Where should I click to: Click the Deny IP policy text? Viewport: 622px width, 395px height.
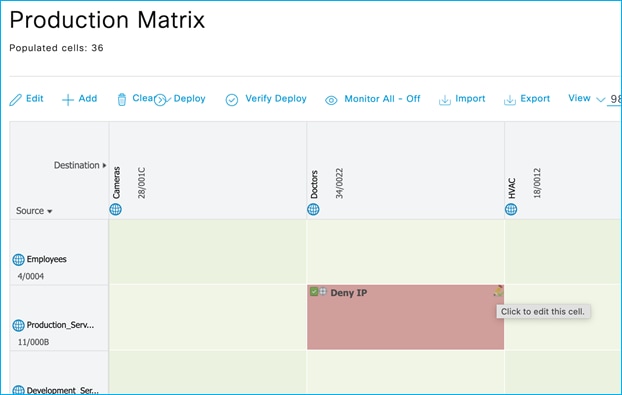(x=349, y=293)
